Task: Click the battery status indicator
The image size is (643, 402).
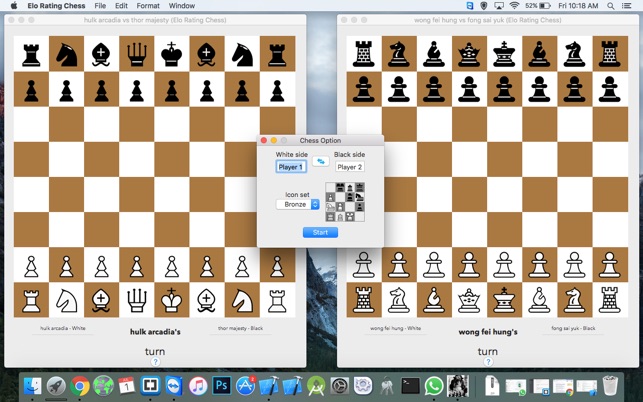Action: (538, 6)
